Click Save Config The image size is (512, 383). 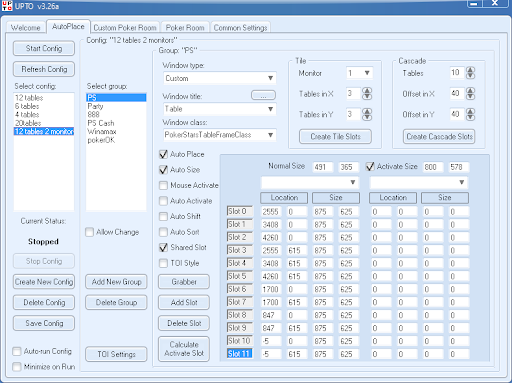[x=44, y=323]
